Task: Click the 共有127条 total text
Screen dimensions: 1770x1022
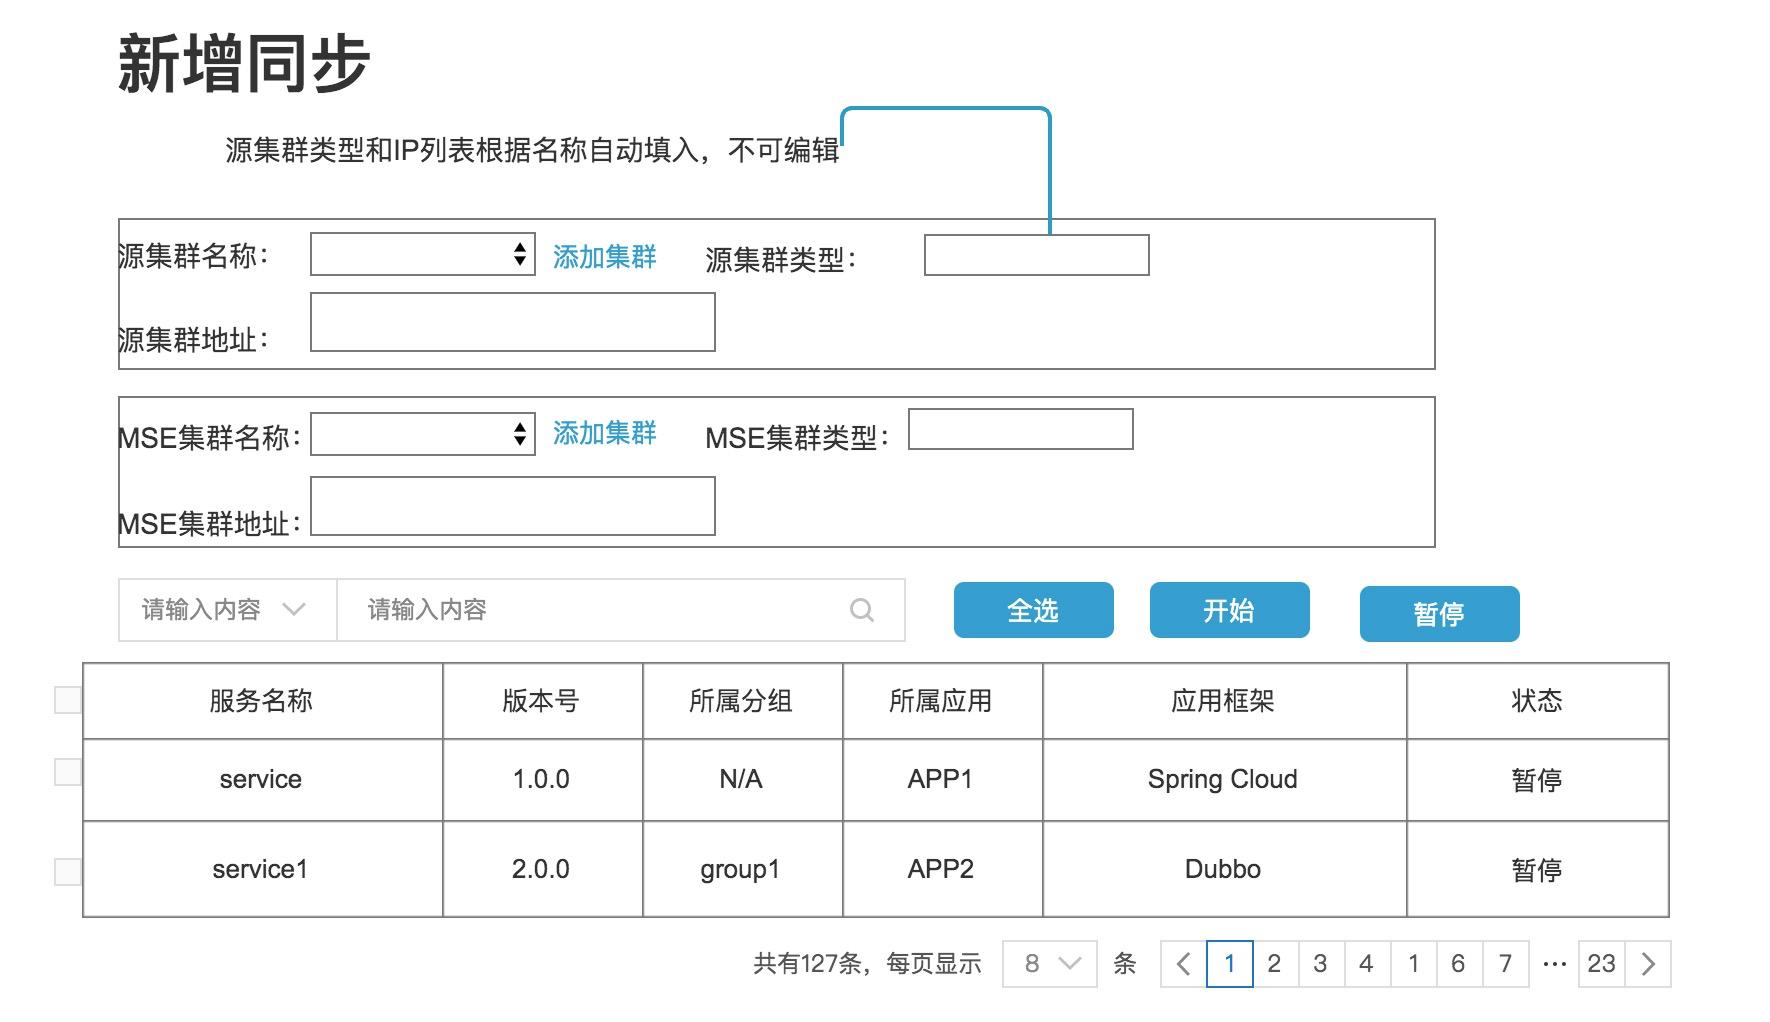Action: point(808,964)
